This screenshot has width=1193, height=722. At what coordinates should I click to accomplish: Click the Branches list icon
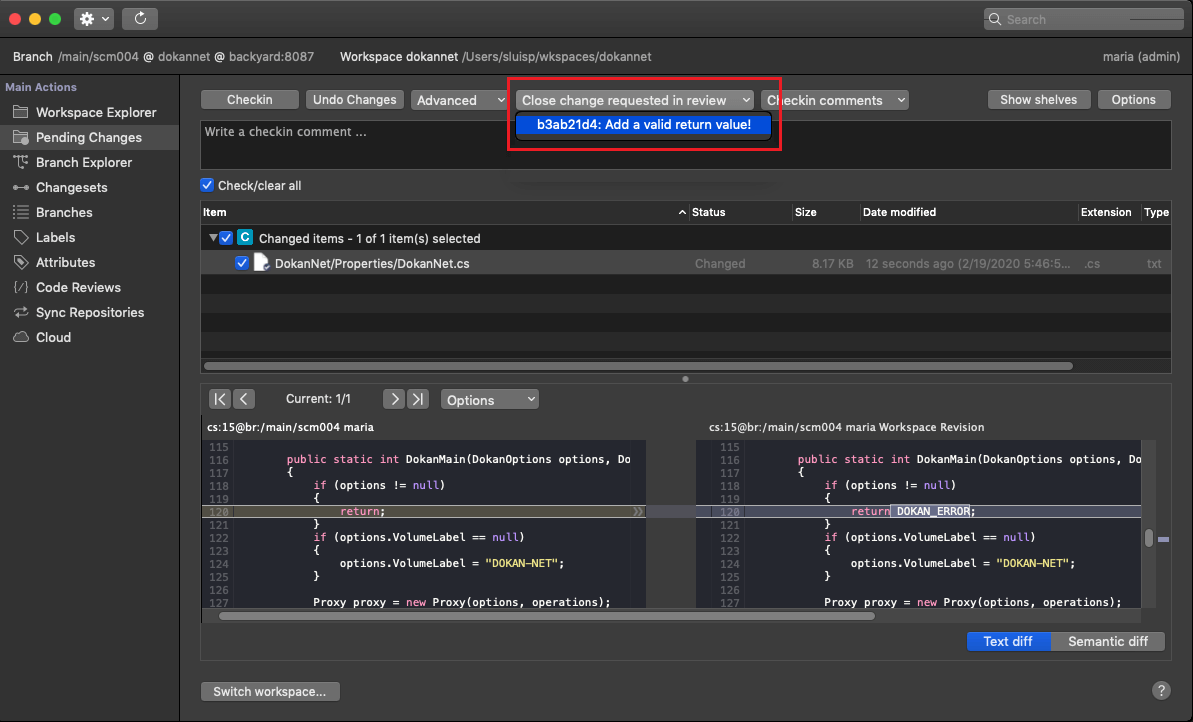point(21,212)
